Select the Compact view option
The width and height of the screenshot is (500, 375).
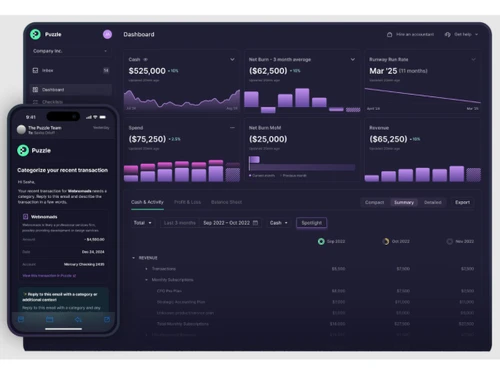coord(374,202)
